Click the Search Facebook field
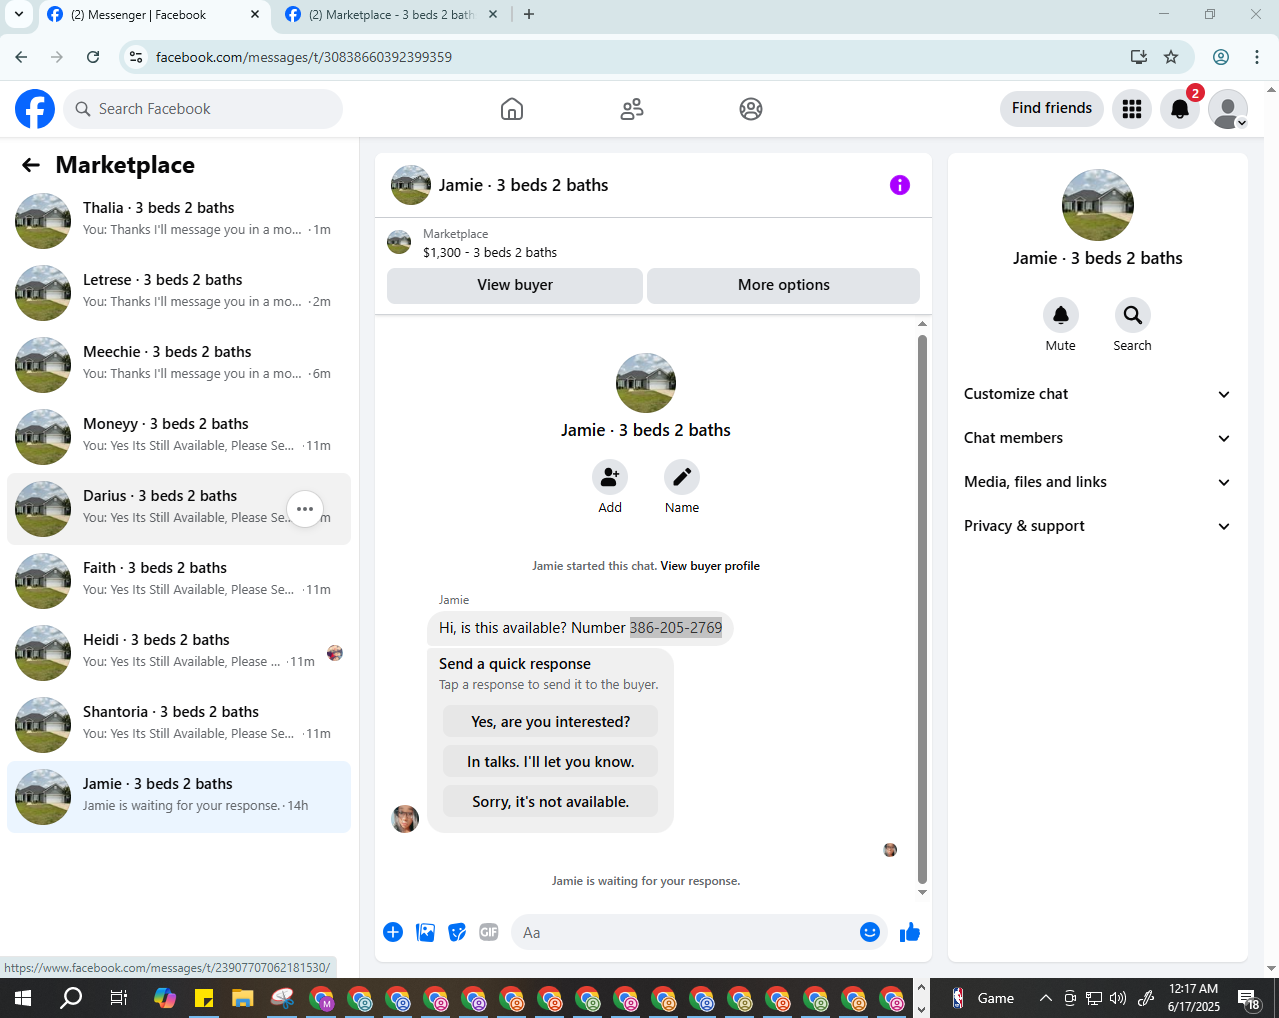This screenshot has height=1018, width=1279. tap(203, 109)
